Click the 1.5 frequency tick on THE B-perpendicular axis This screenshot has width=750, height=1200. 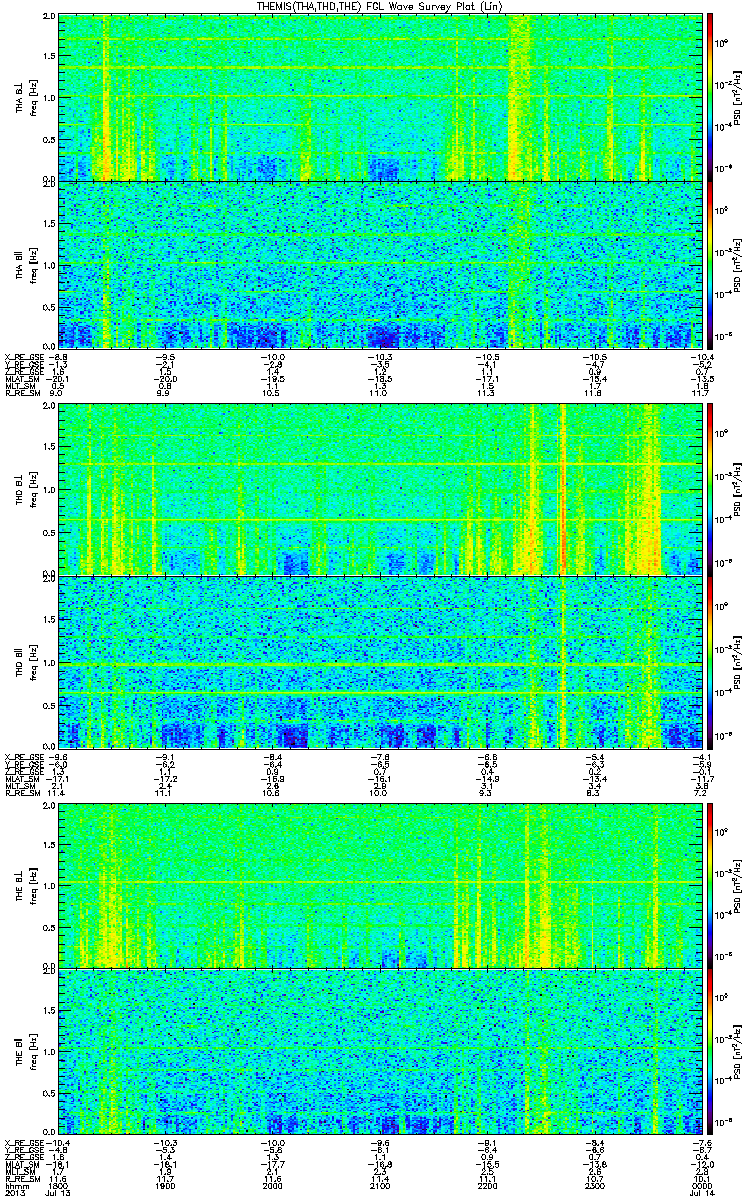(x=49, y=843)
